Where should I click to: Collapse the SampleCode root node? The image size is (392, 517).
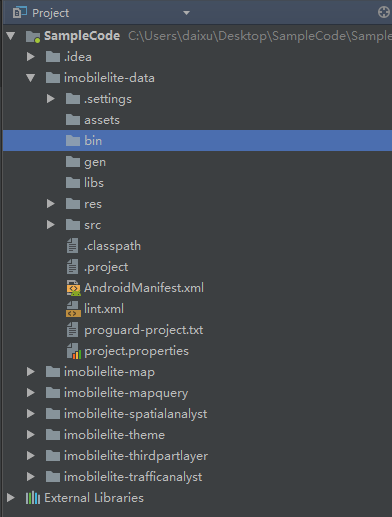11,36
